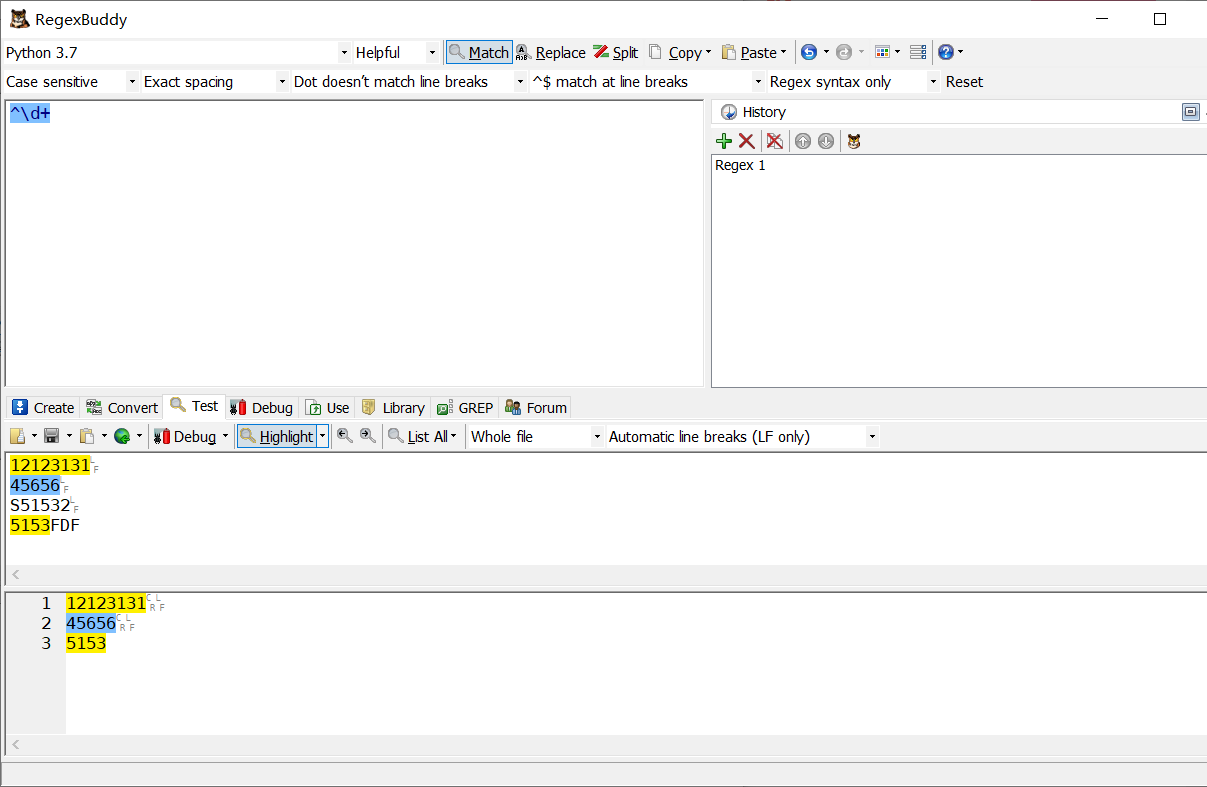1207x787 pixels.
Task: Open the Paste dropdown arrow
Action: (x=784, y=52)
